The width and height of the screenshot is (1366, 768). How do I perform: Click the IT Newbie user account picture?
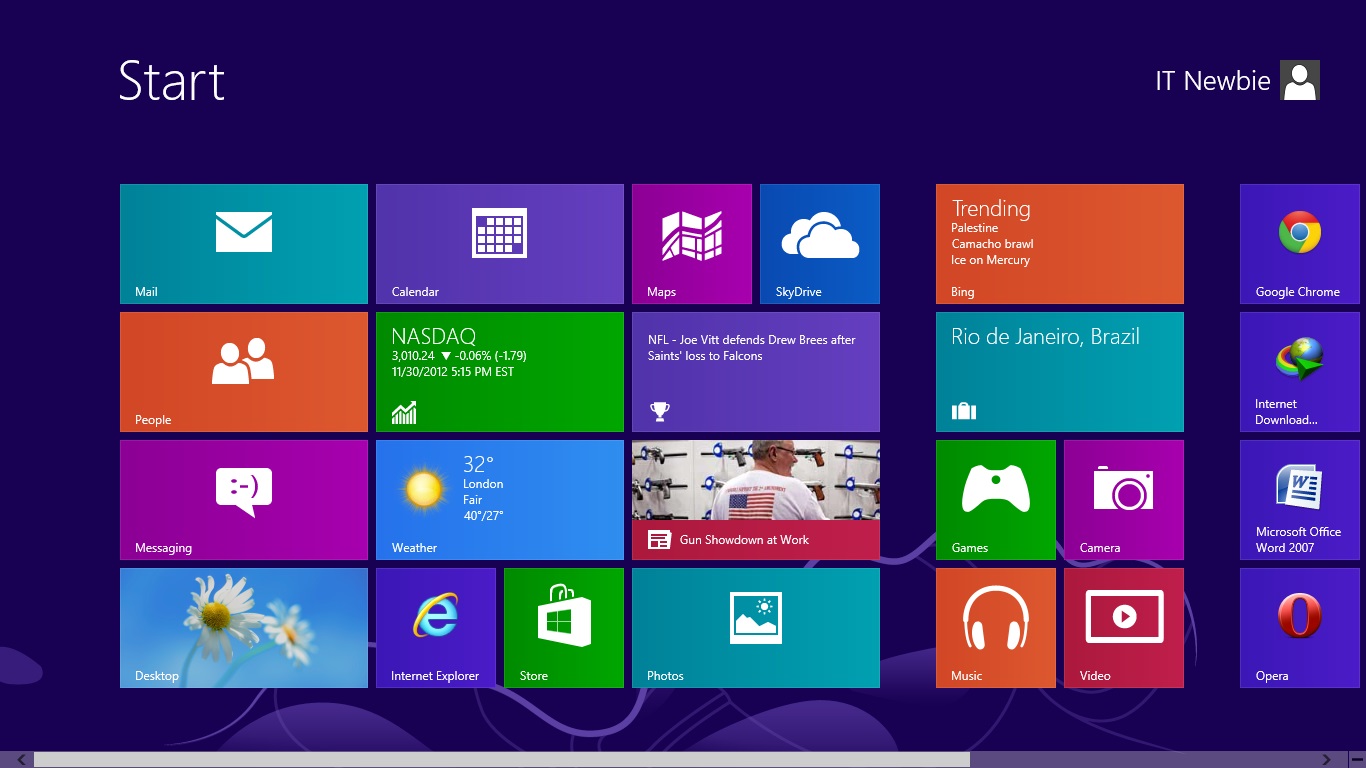pos(1300,80)
